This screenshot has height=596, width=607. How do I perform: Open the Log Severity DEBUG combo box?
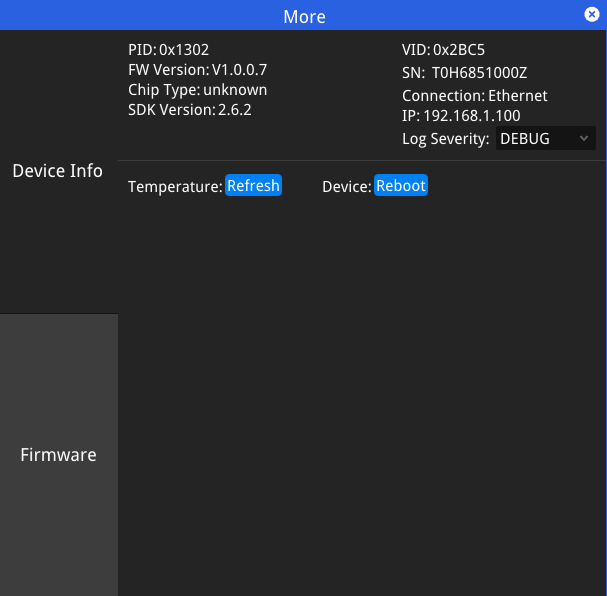tap(544, 139)
